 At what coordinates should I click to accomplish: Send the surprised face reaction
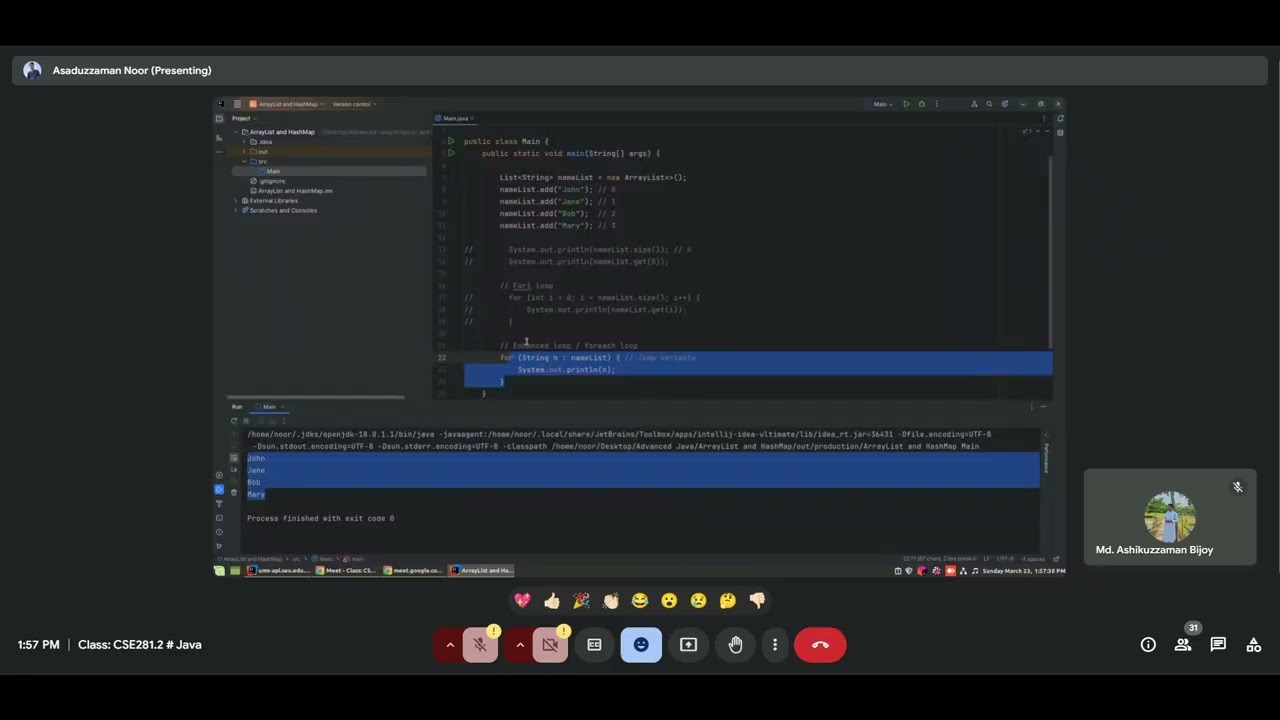(x=669, y=600)
